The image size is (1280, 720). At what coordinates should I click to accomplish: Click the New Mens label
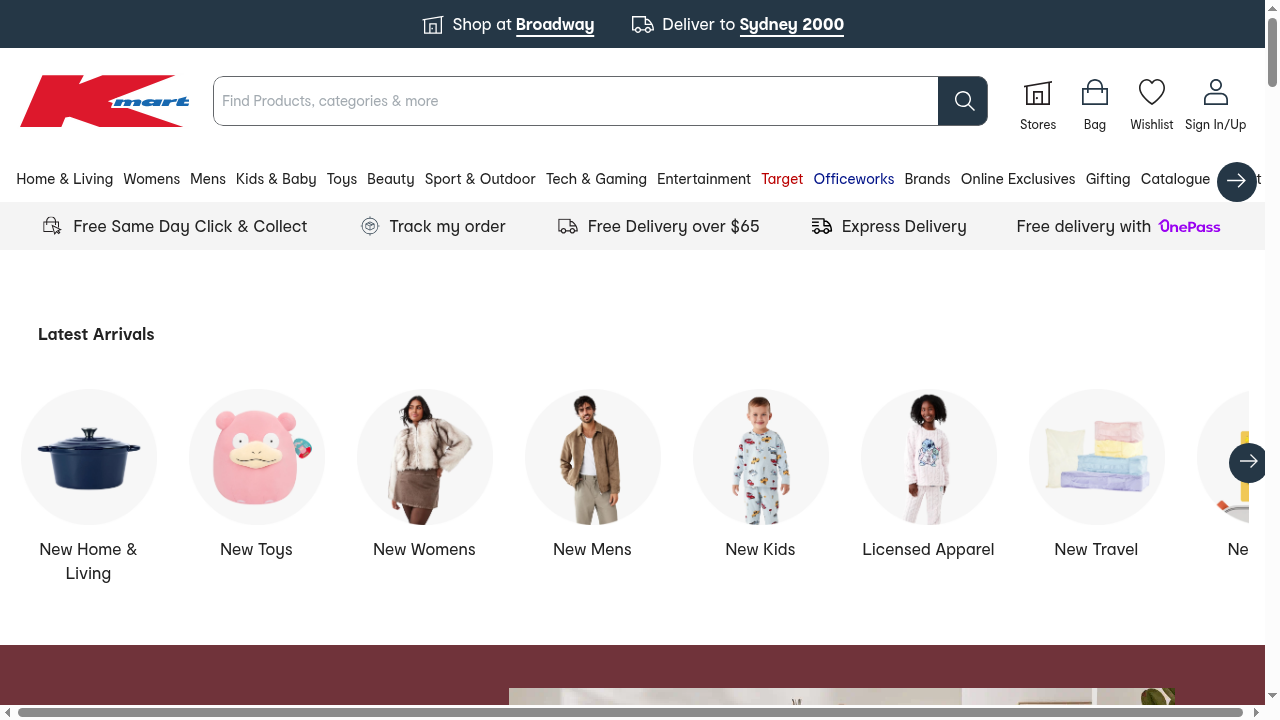[x=592, y=549]
